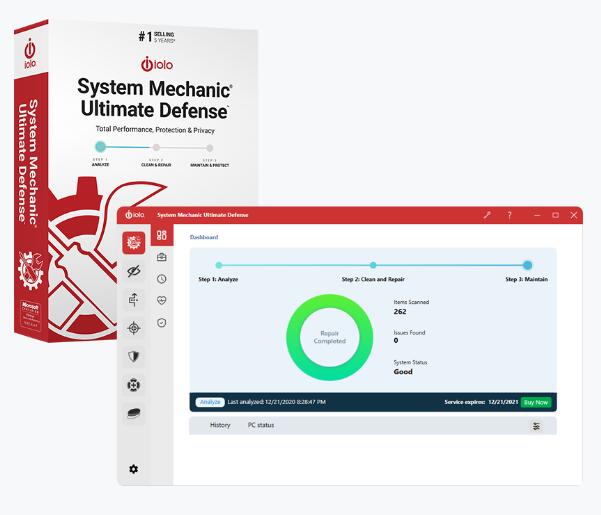This screenshot has height=515, width=601.
Task: Click the wrench icon in title bar
Action: click(x=488, y=215)
